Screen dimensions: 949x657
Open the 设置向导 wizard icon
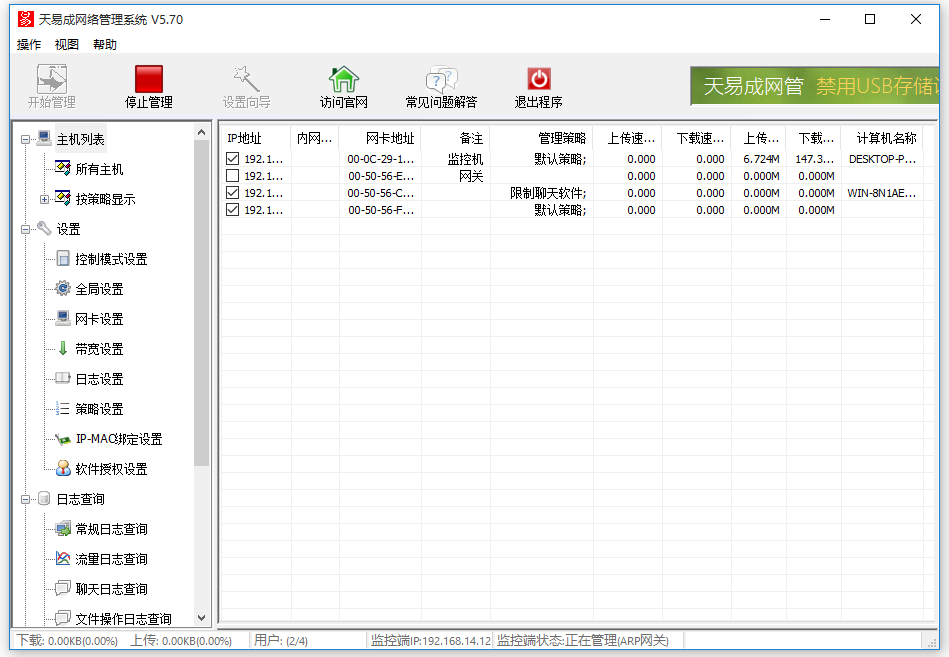click(246, 79)
